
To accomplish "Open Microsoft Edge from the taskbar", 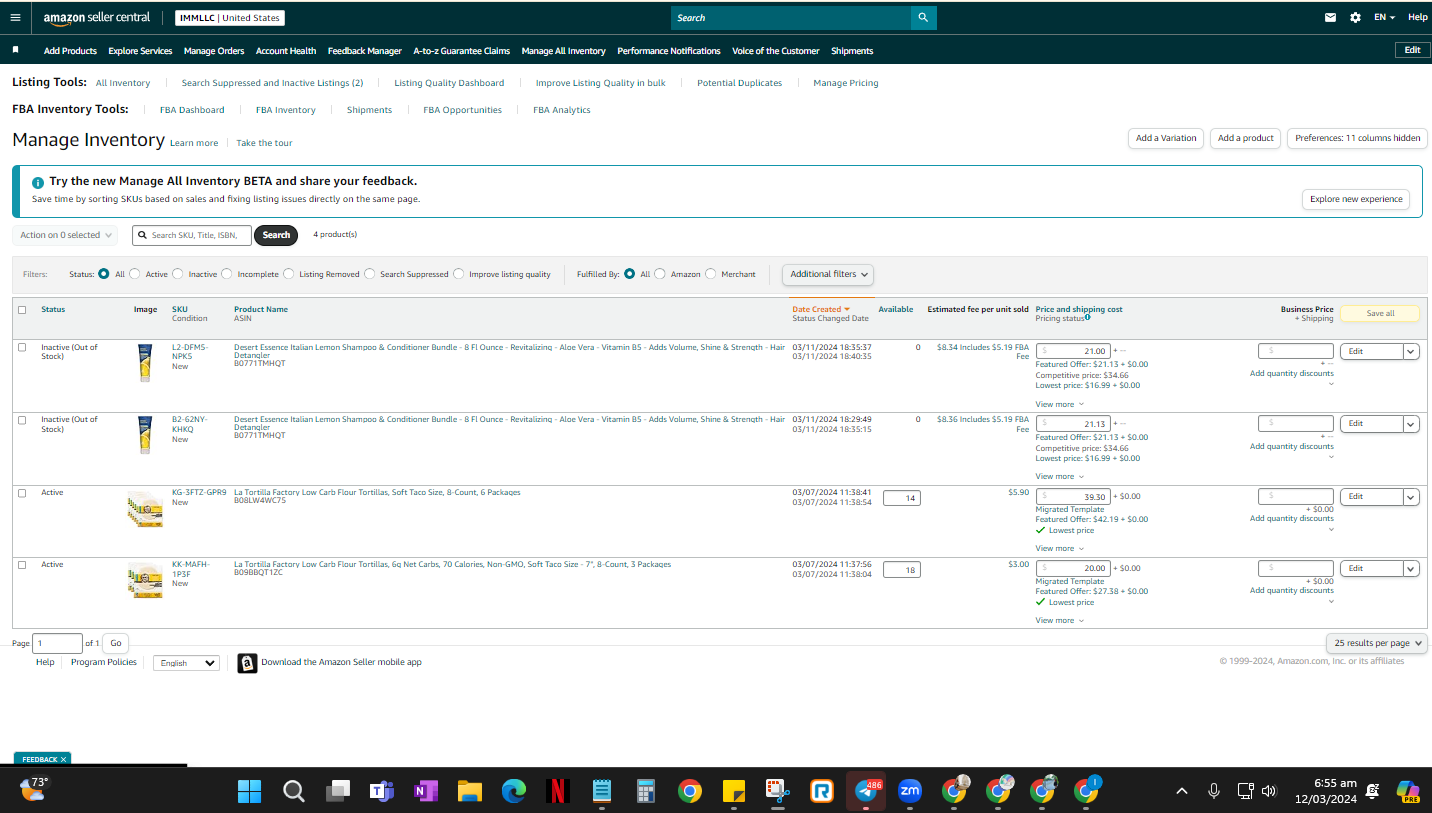I will 513,792.
